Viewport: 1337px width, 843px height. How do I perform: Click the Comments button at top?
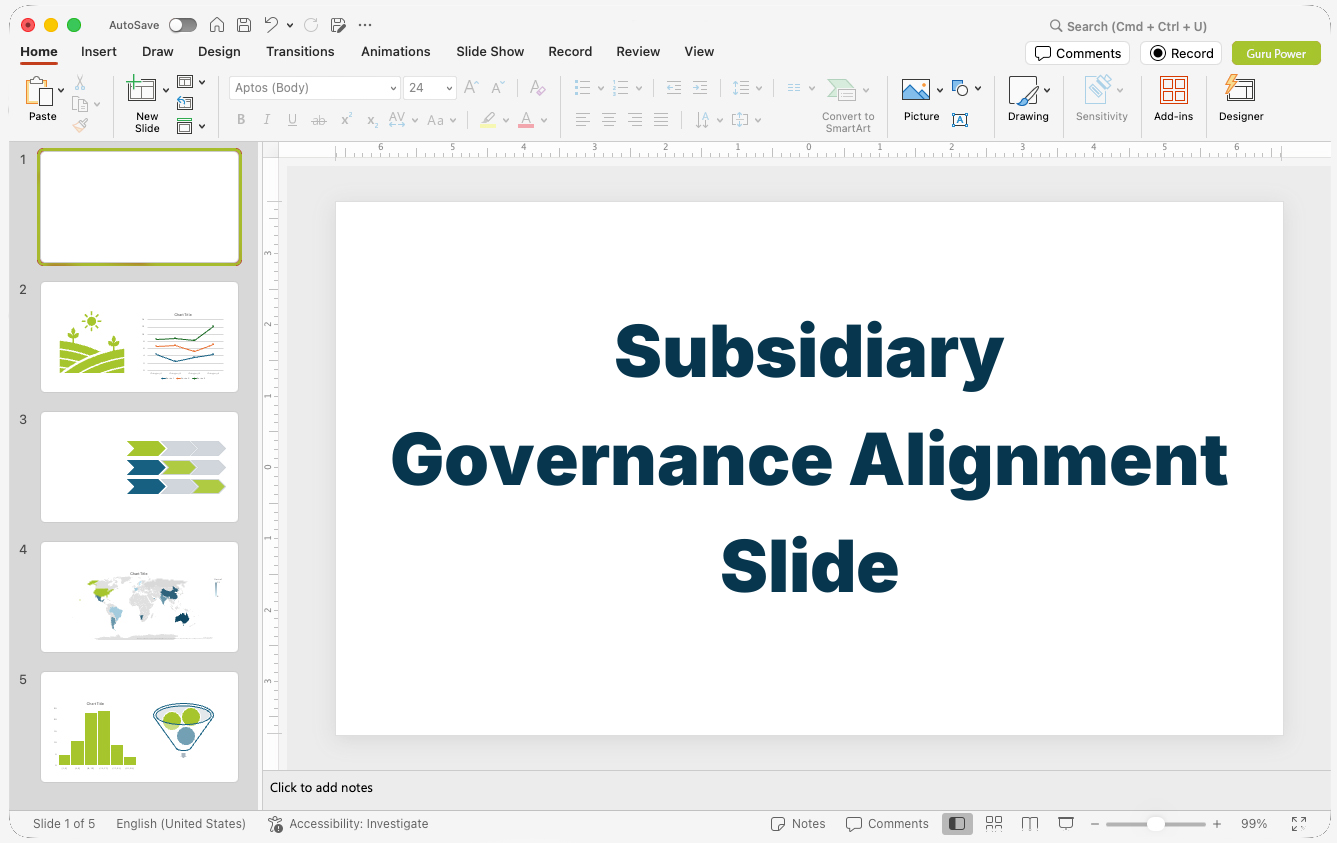click(1077, 53)
